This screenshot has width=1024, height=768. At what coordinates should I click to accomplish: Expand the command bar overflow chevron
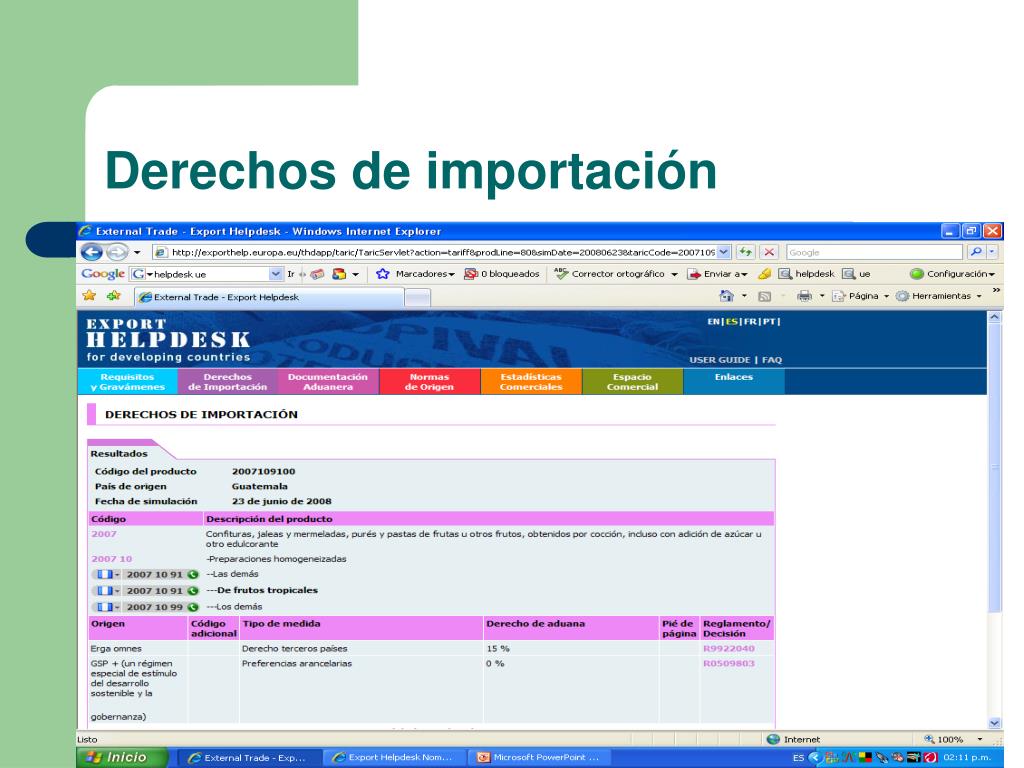click(996, 291)
